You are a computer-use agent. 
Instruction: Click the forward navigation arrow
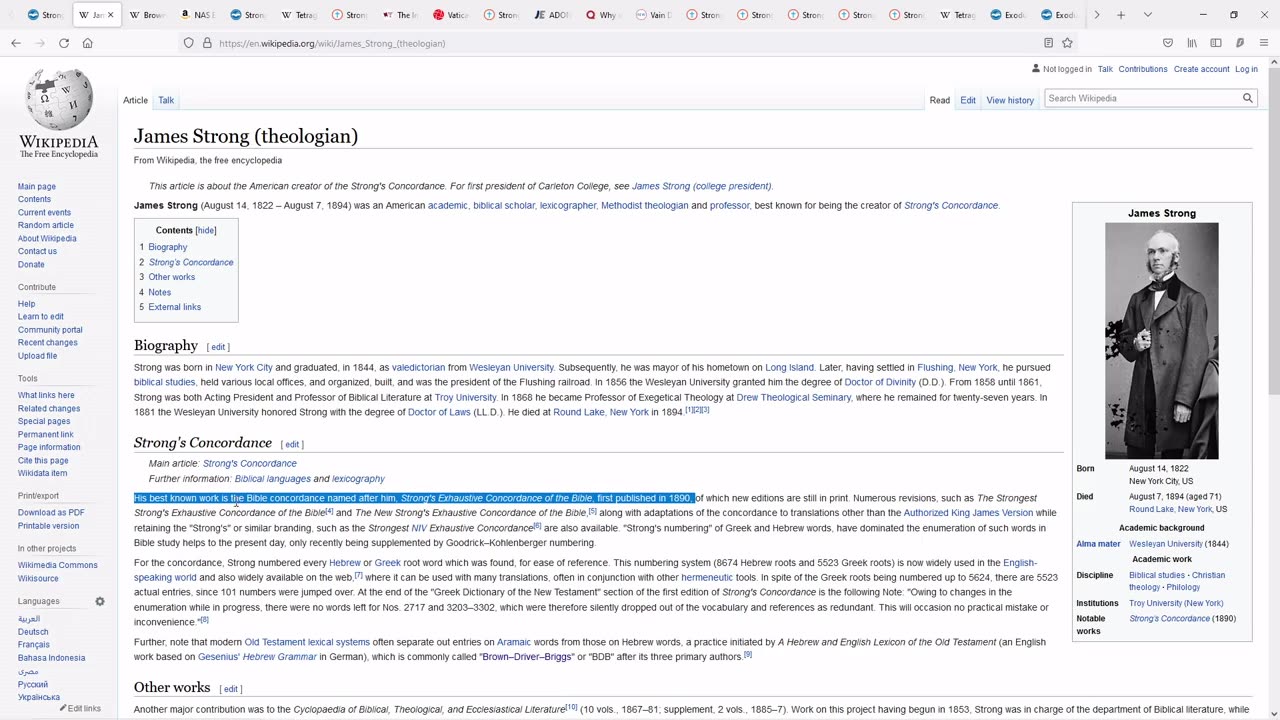pyautogui.click(x=40, y=43)
